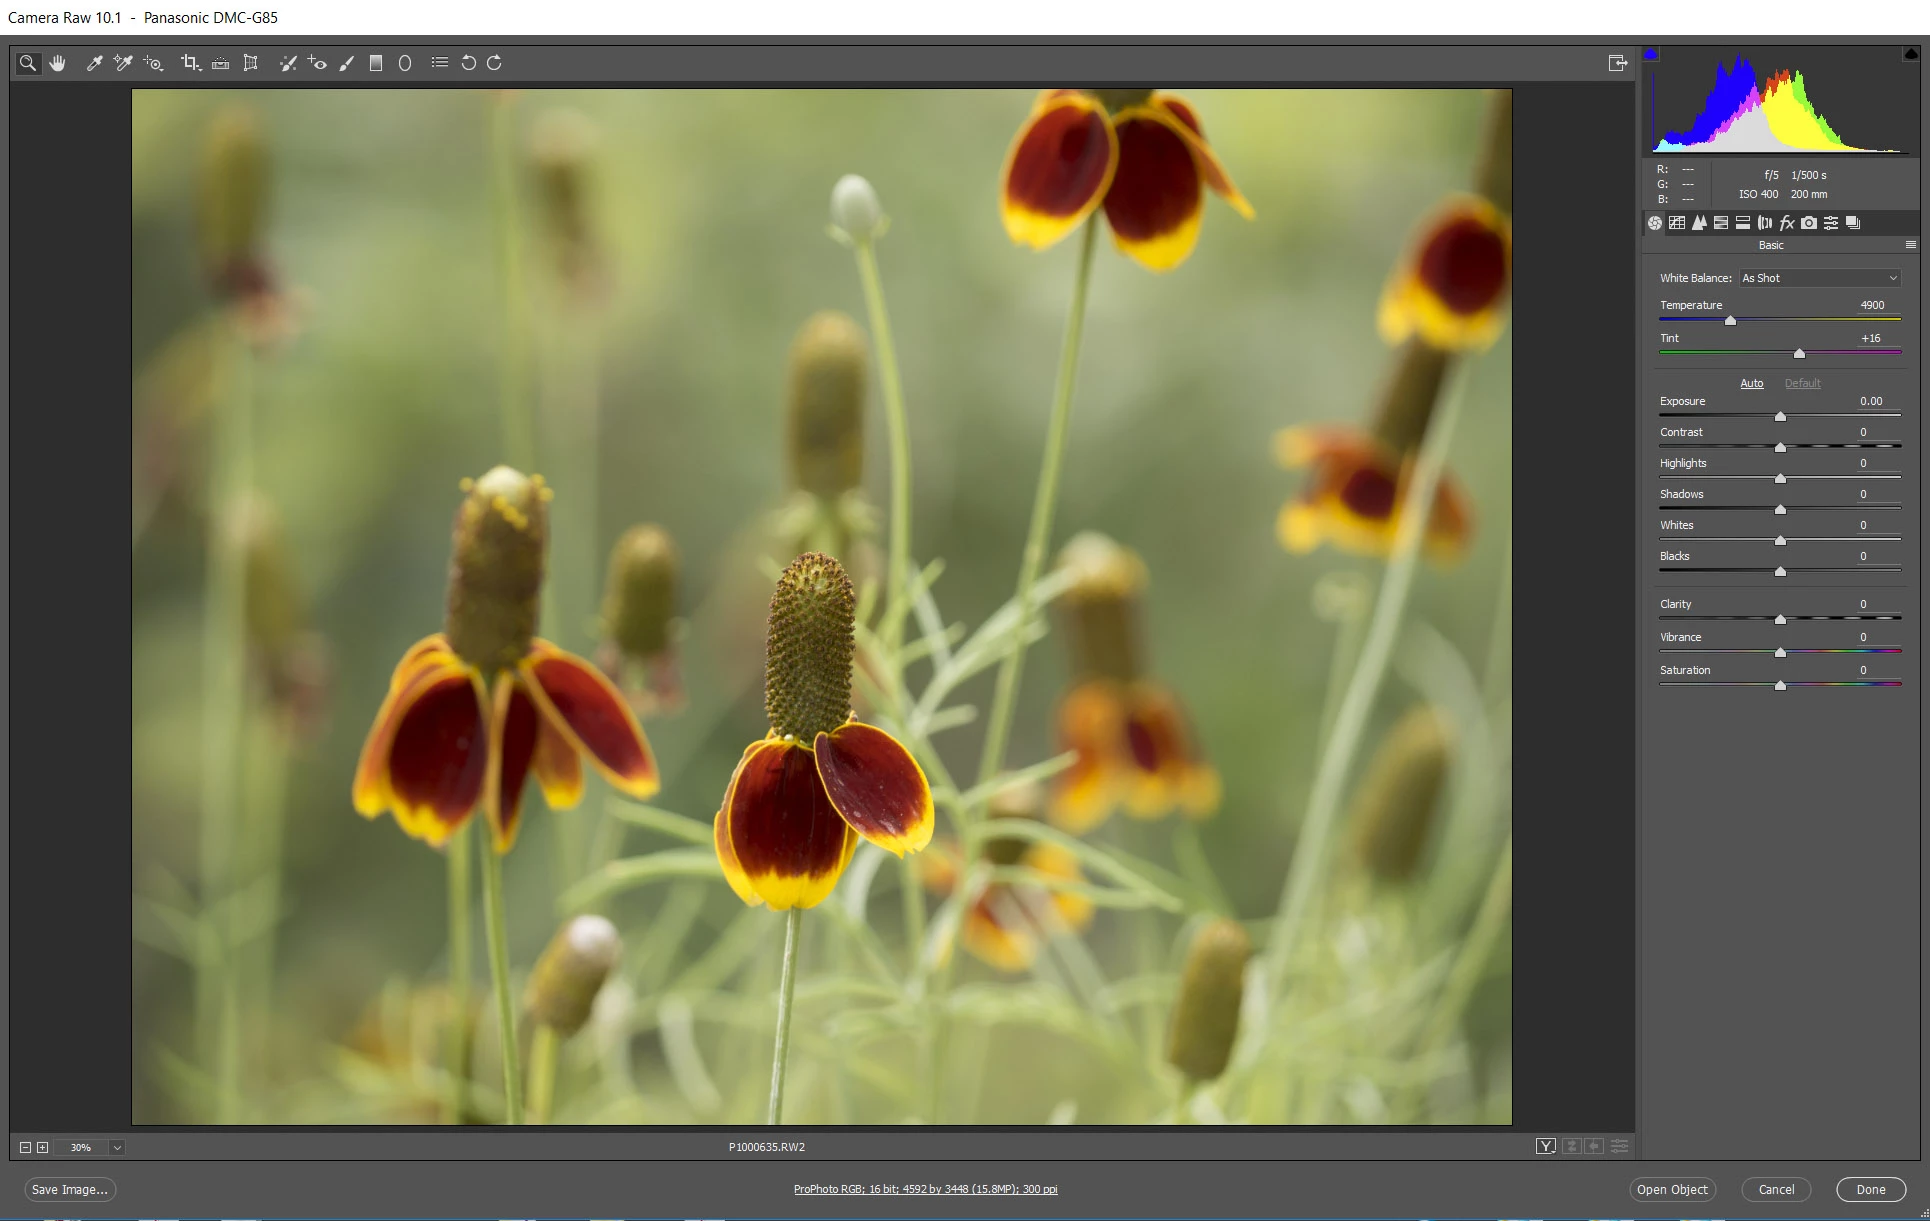Open workflow options link ProPhoto RGB
This screenshot has width=1930, height=1221.
coord(925,1189)
